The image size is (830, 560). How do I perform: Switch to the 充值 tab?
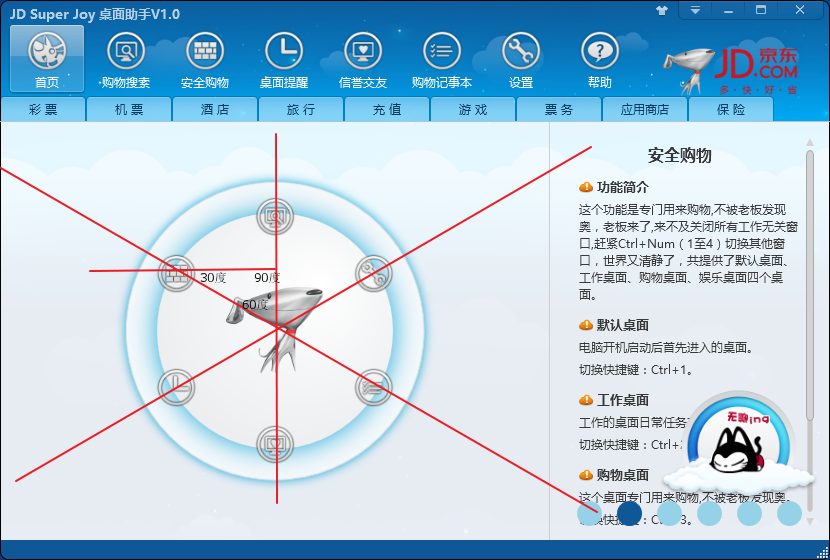click(x=387, y=110)
